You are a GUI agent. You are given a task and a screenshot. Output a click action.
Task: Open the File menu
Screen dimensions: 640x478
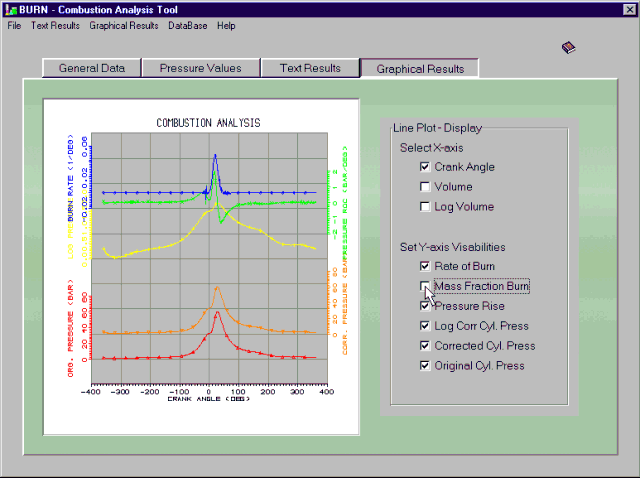[x=14, y=26]
